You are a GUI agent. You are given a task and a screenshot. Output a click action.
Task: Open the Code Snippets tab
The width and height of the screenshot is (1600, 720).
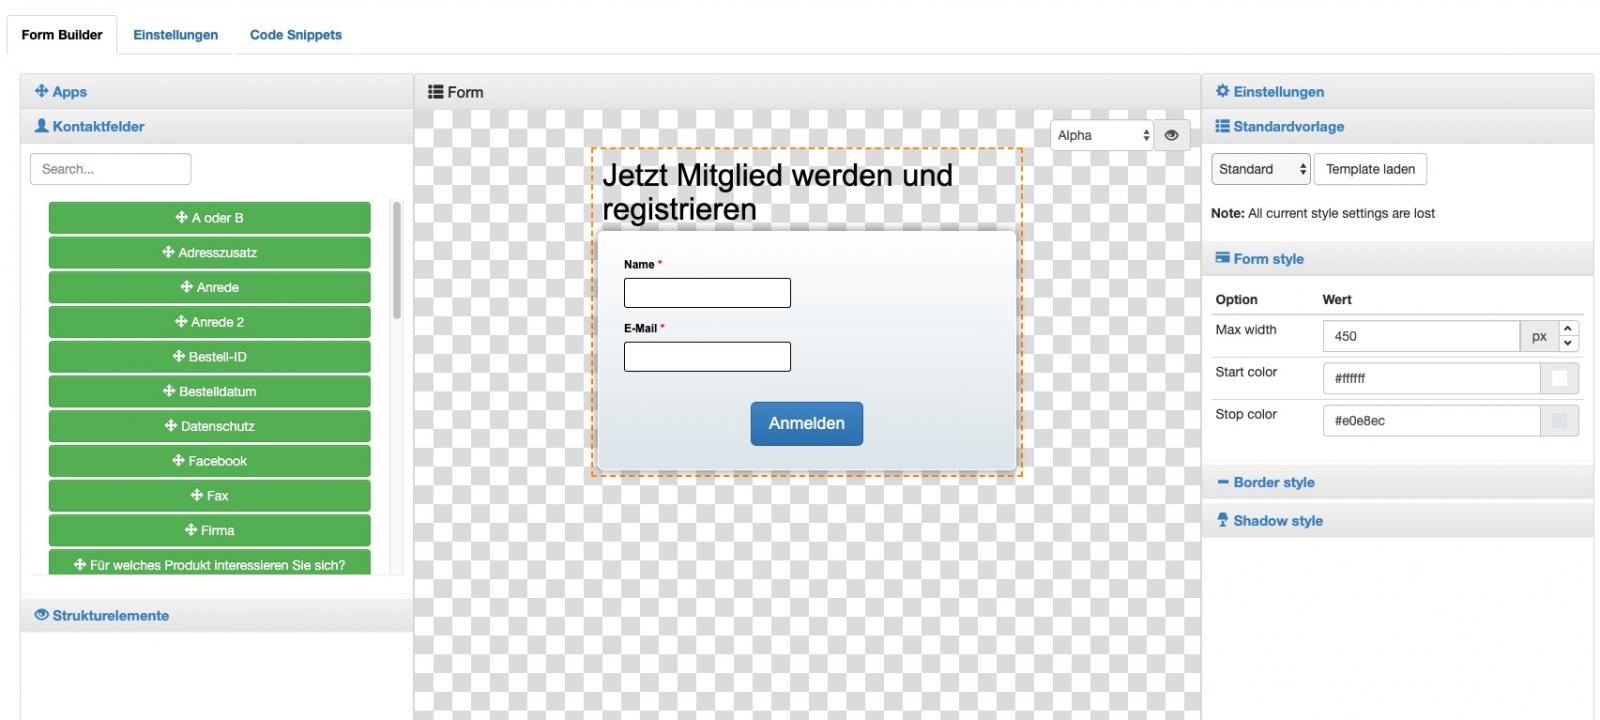coord(295,35)
